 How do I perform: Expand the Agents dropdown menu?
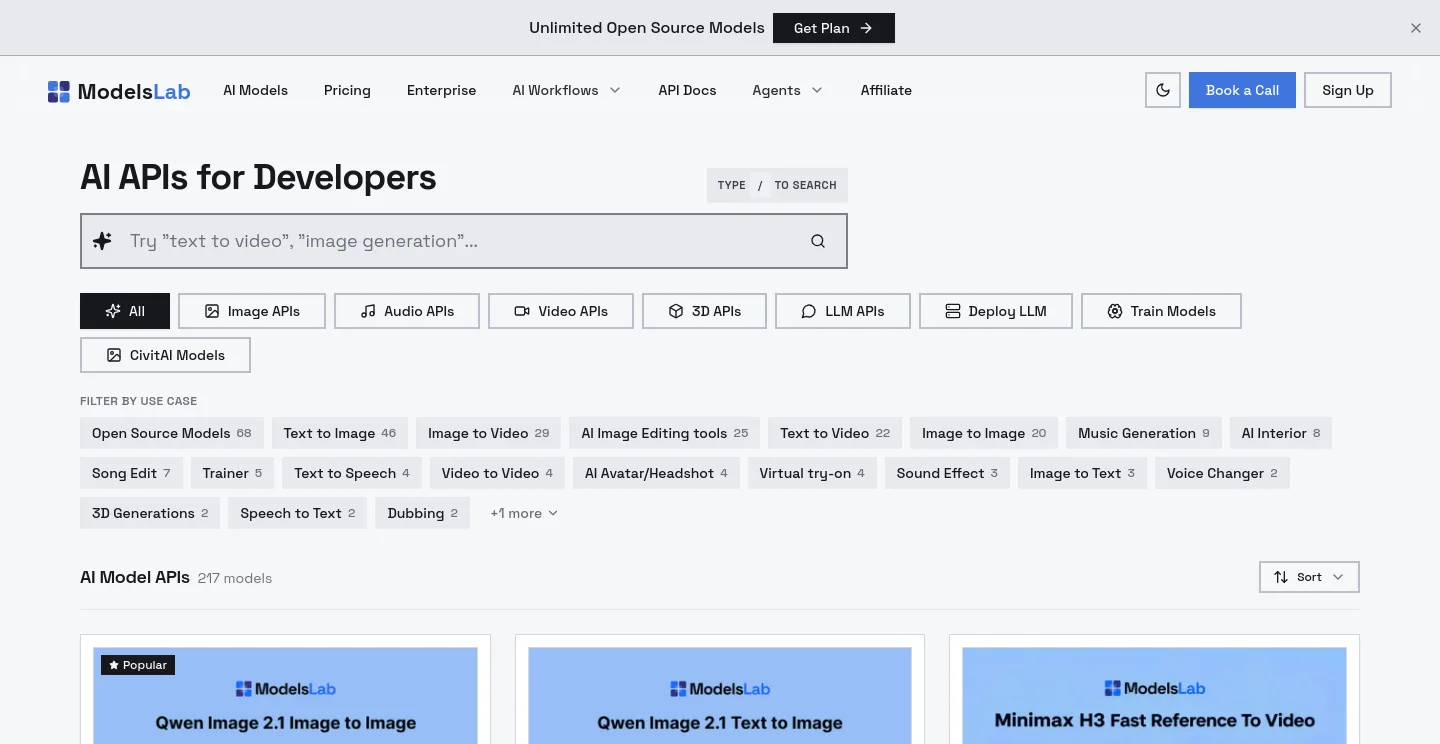tap(788, 90)
